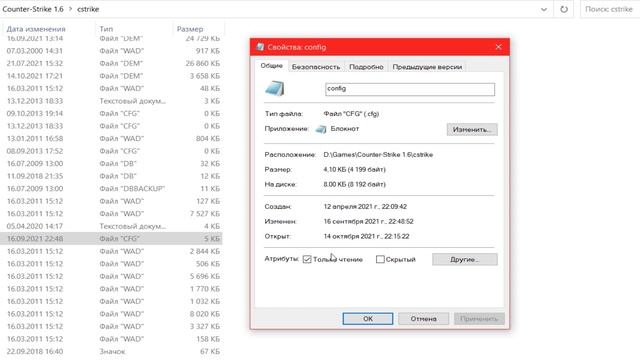This screenshot has width=640, height=360.
Task: Select the 32 КБ DB file row
Action: pos(111,164)
